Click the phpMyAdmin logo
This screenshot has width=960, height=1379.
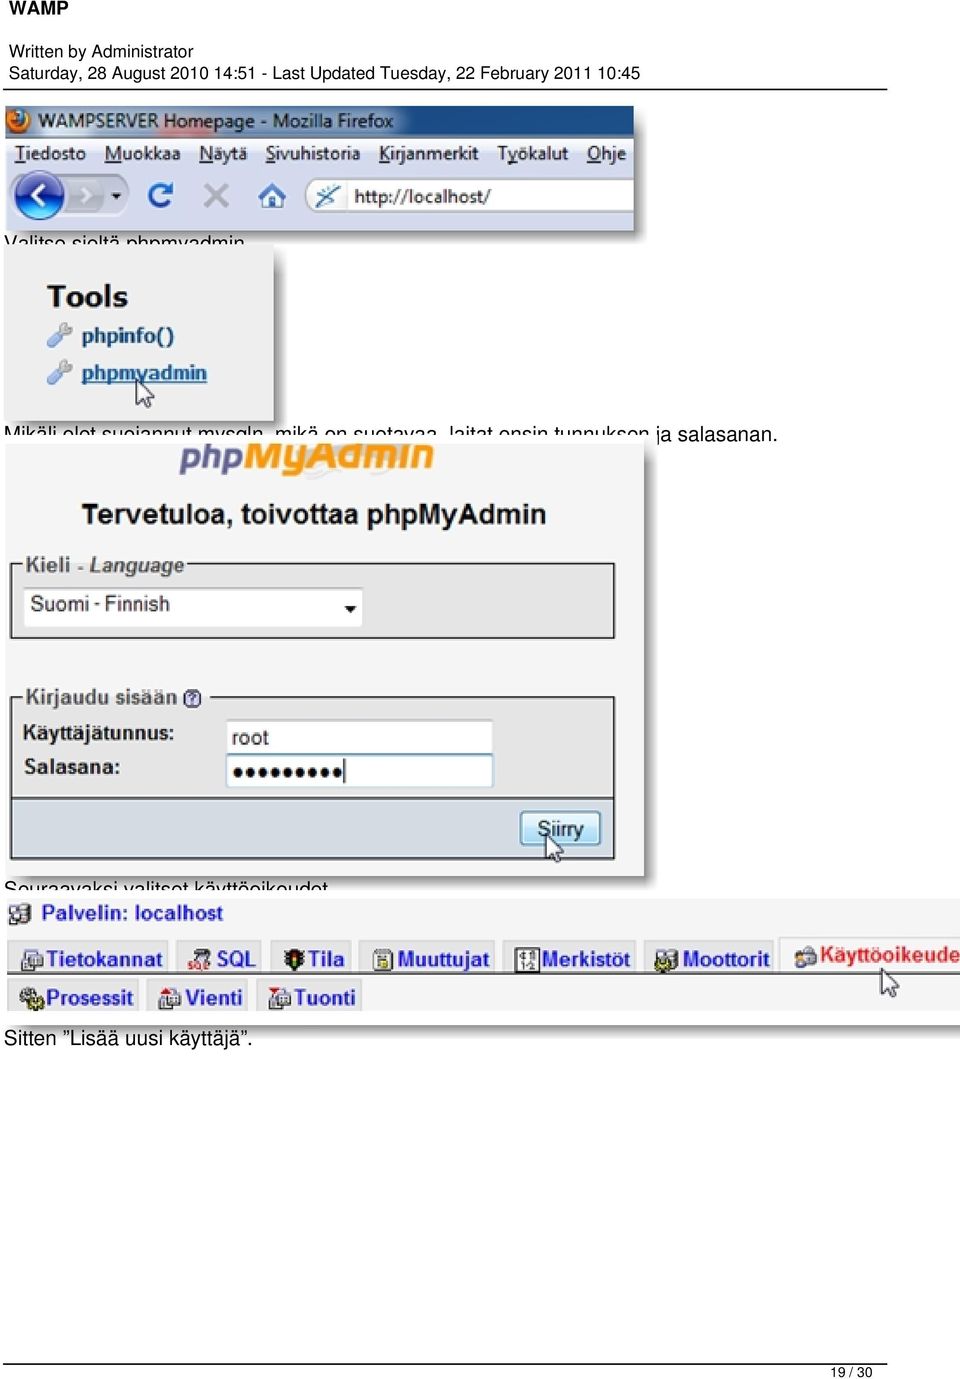306,458
